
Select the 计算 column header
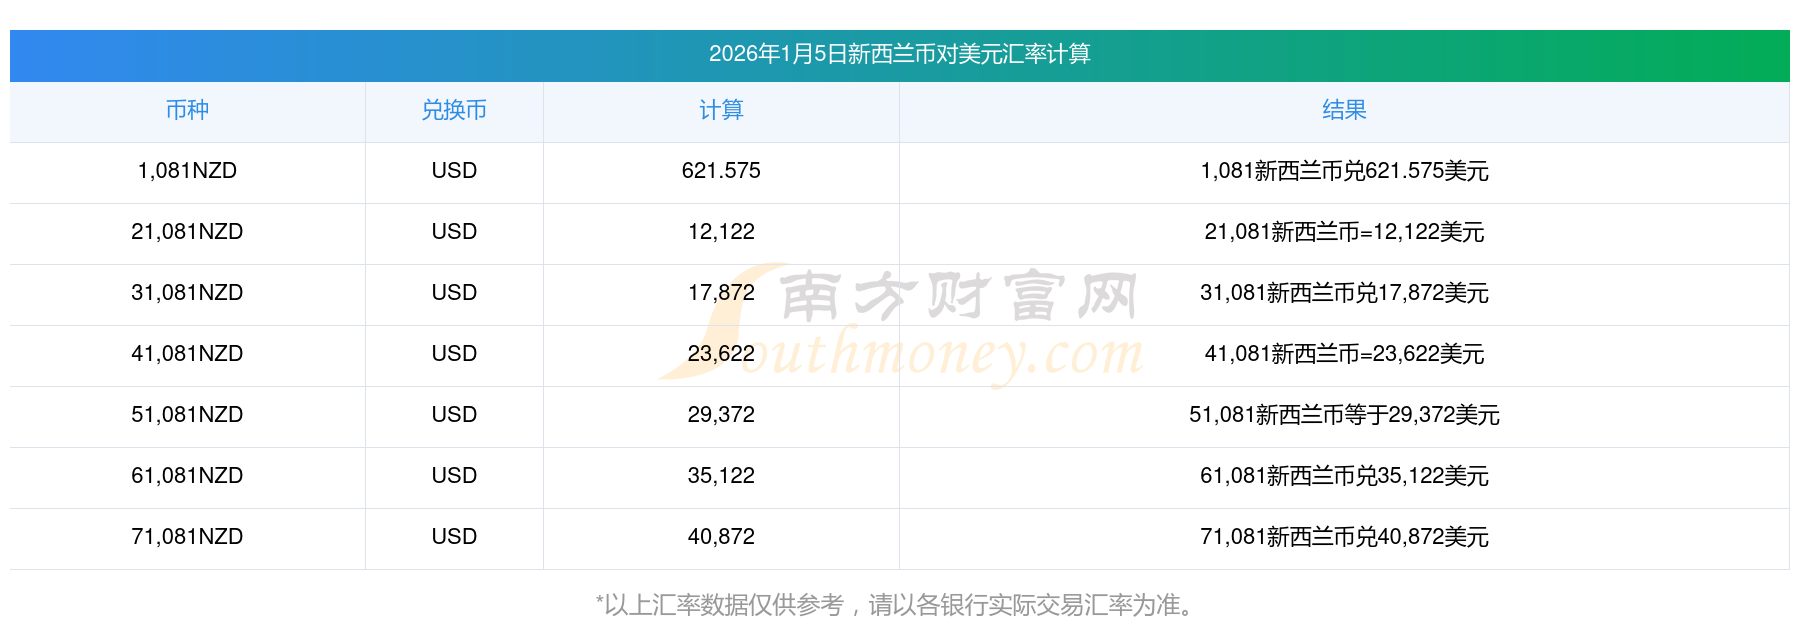[721, 110]
